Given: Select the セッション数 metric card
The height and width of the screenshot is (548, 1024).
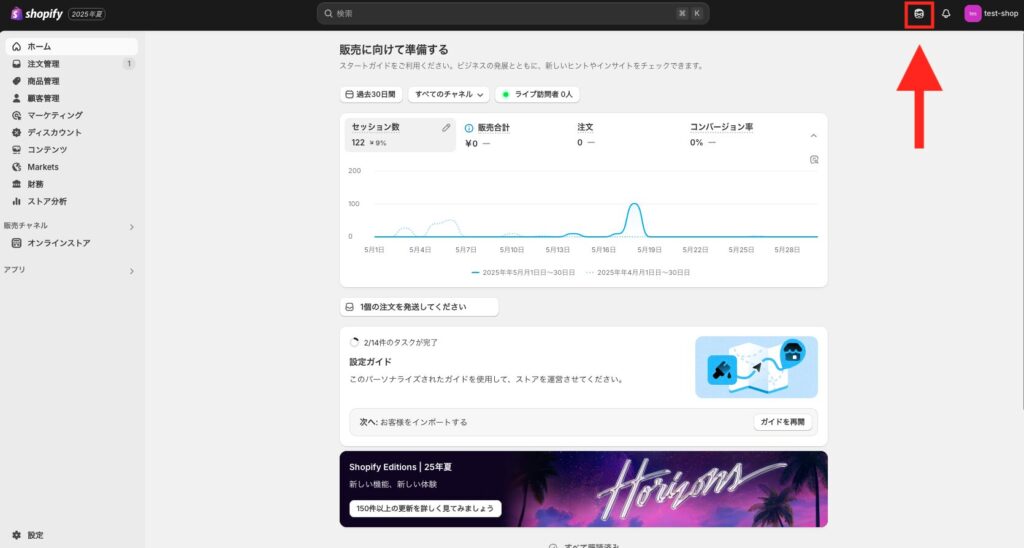Looking at the screenshot, I should (400, 135).
